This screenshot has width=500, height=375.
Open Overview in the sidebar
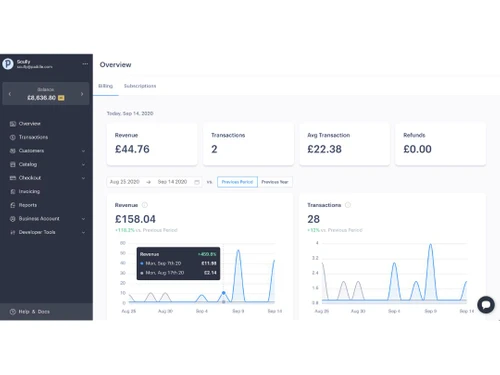[30, 124]
